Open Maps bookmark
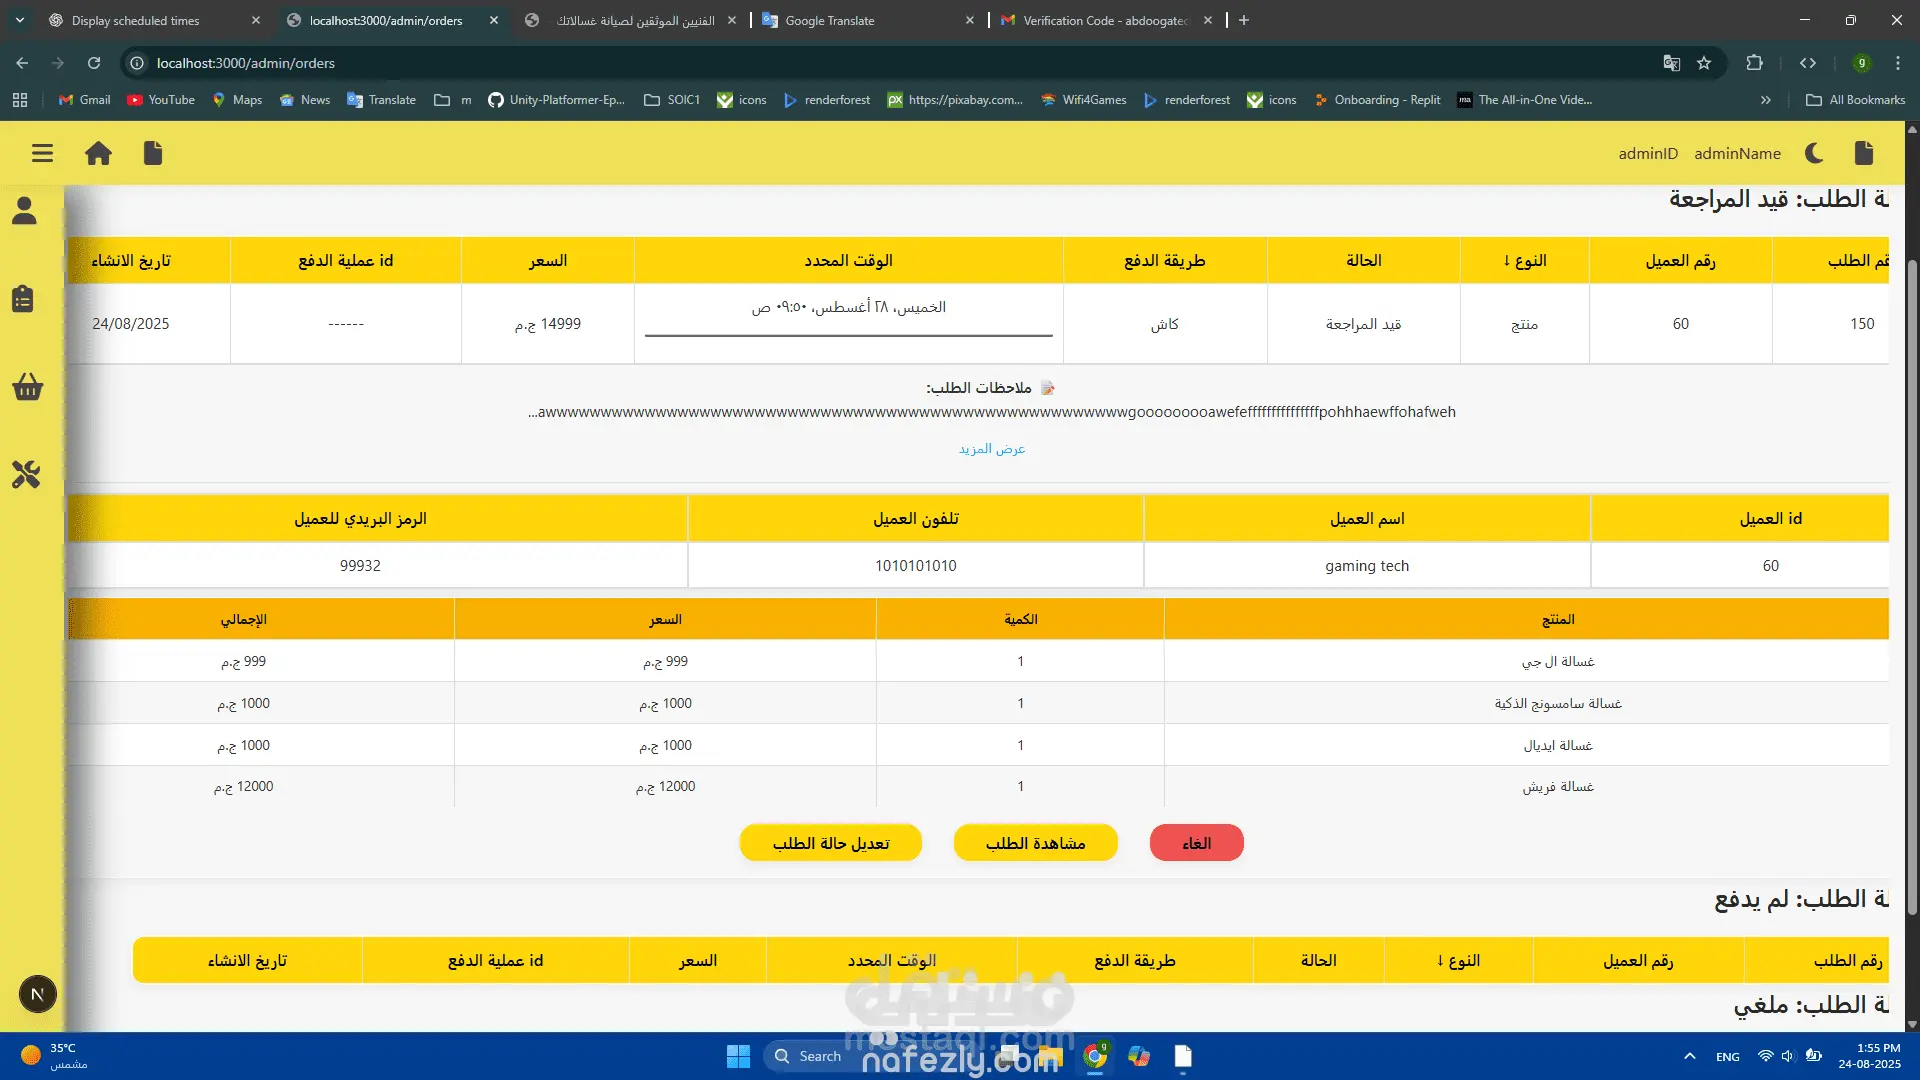 click(x=237, y=100)
